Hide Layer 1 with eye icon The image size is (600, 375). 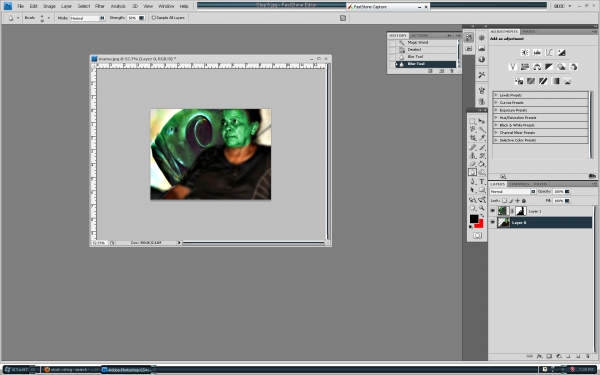pyautogui.click(x=492, y=211)
